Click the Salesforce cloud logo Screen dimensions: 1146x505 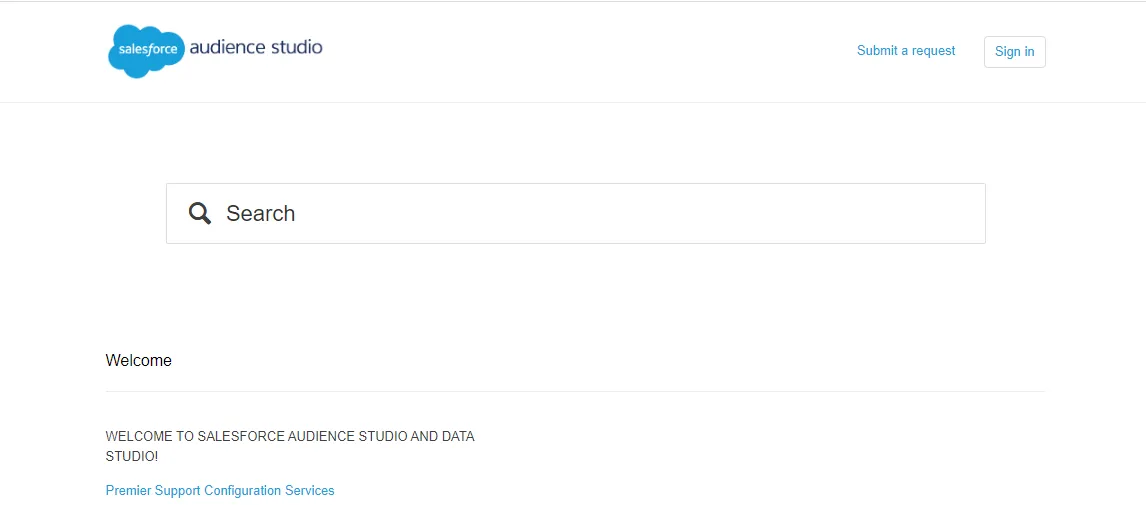pyautogui.click(x=146, y=50)
